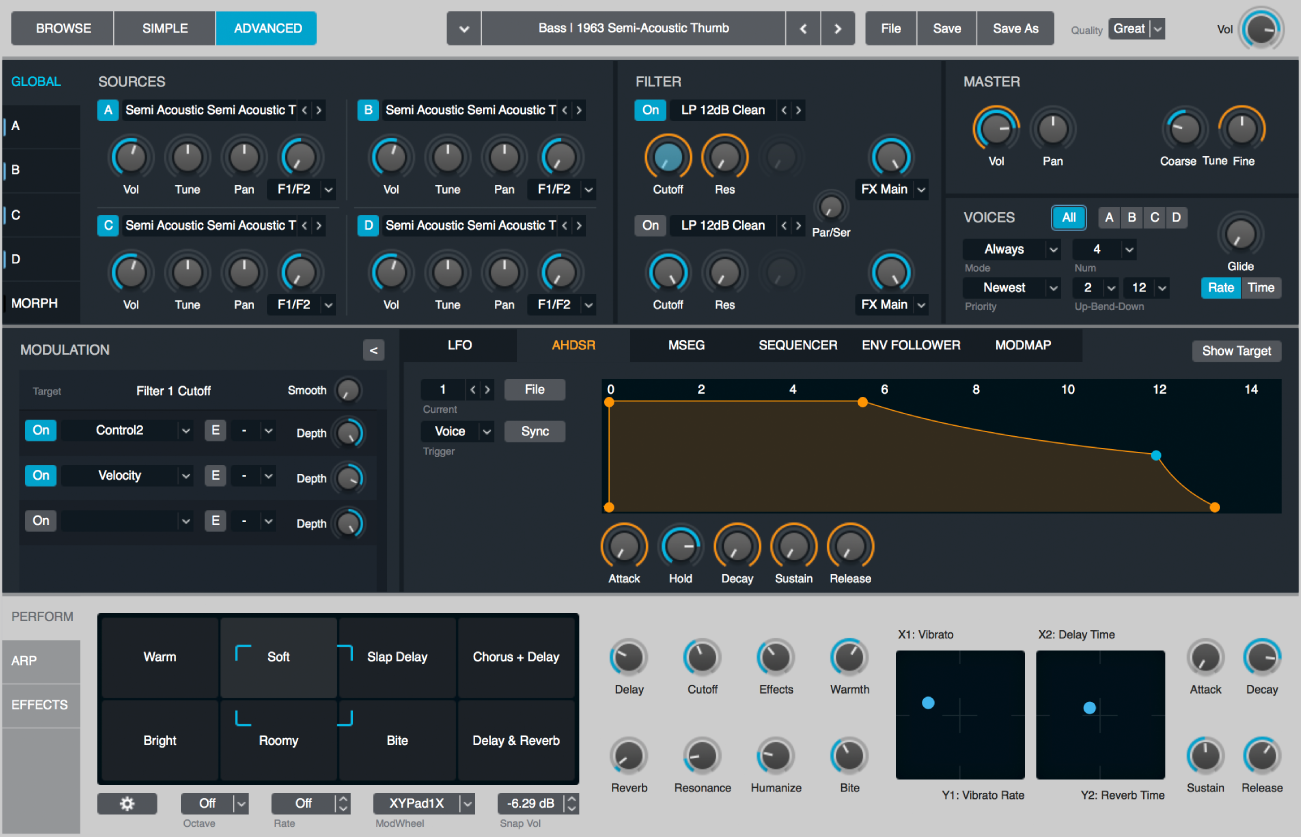
Task: Switch to the MSEG tab
Action: click(685, 345)
